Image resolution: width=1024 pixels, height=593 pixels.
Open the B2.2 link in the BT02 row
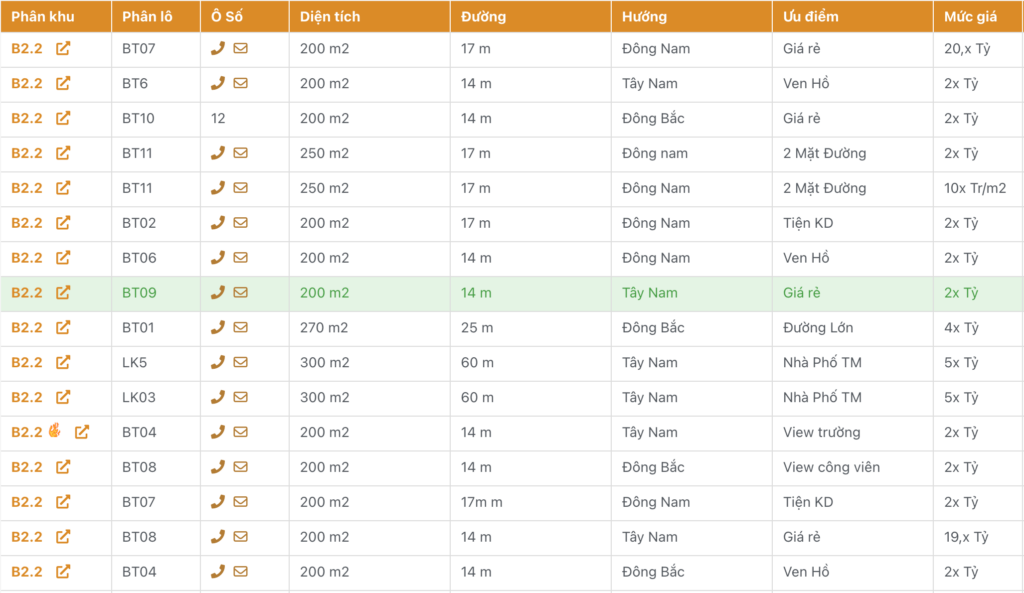pos(27,223)
